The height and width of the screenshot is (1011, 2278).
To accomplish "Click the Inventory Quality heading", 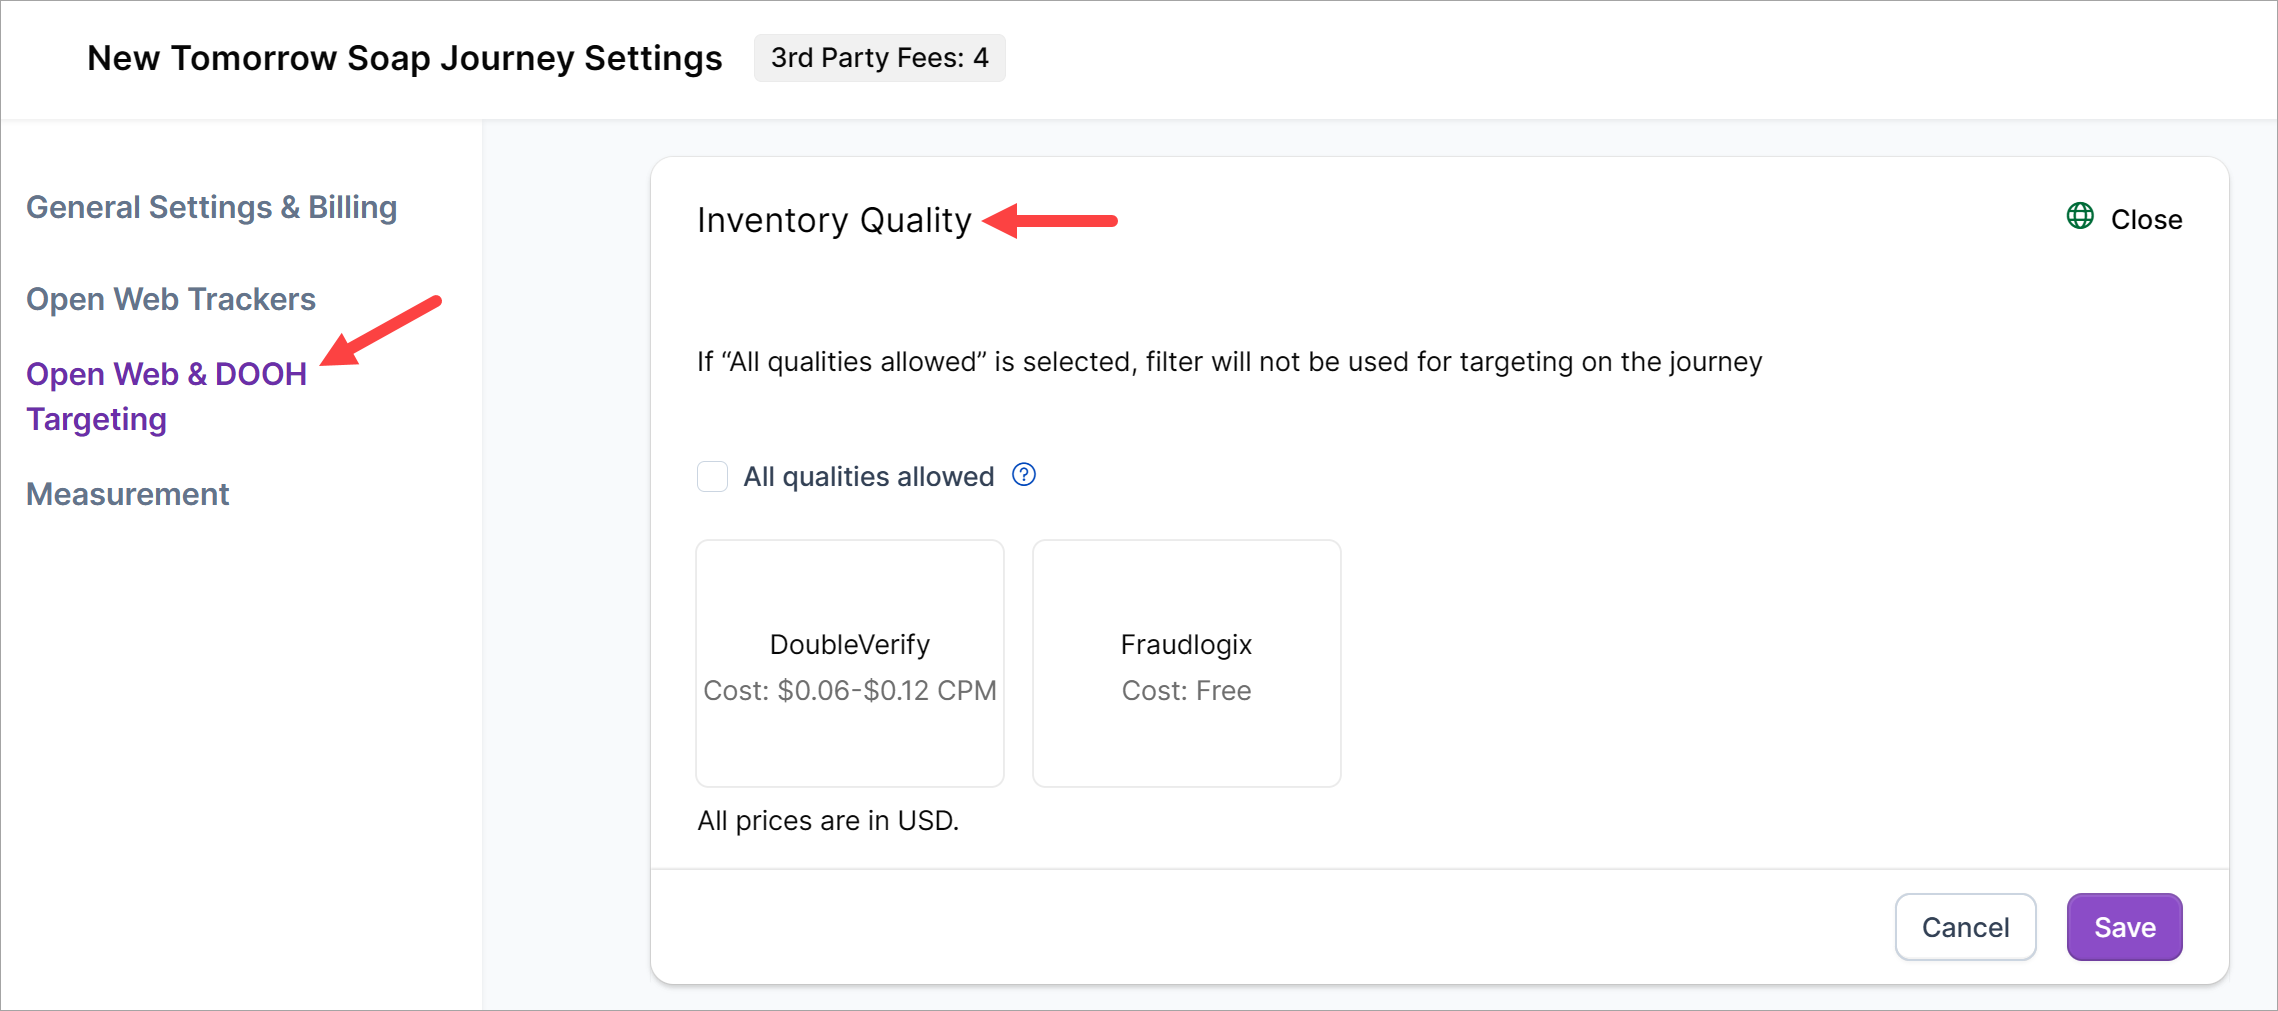I will [x=834, y=220].
